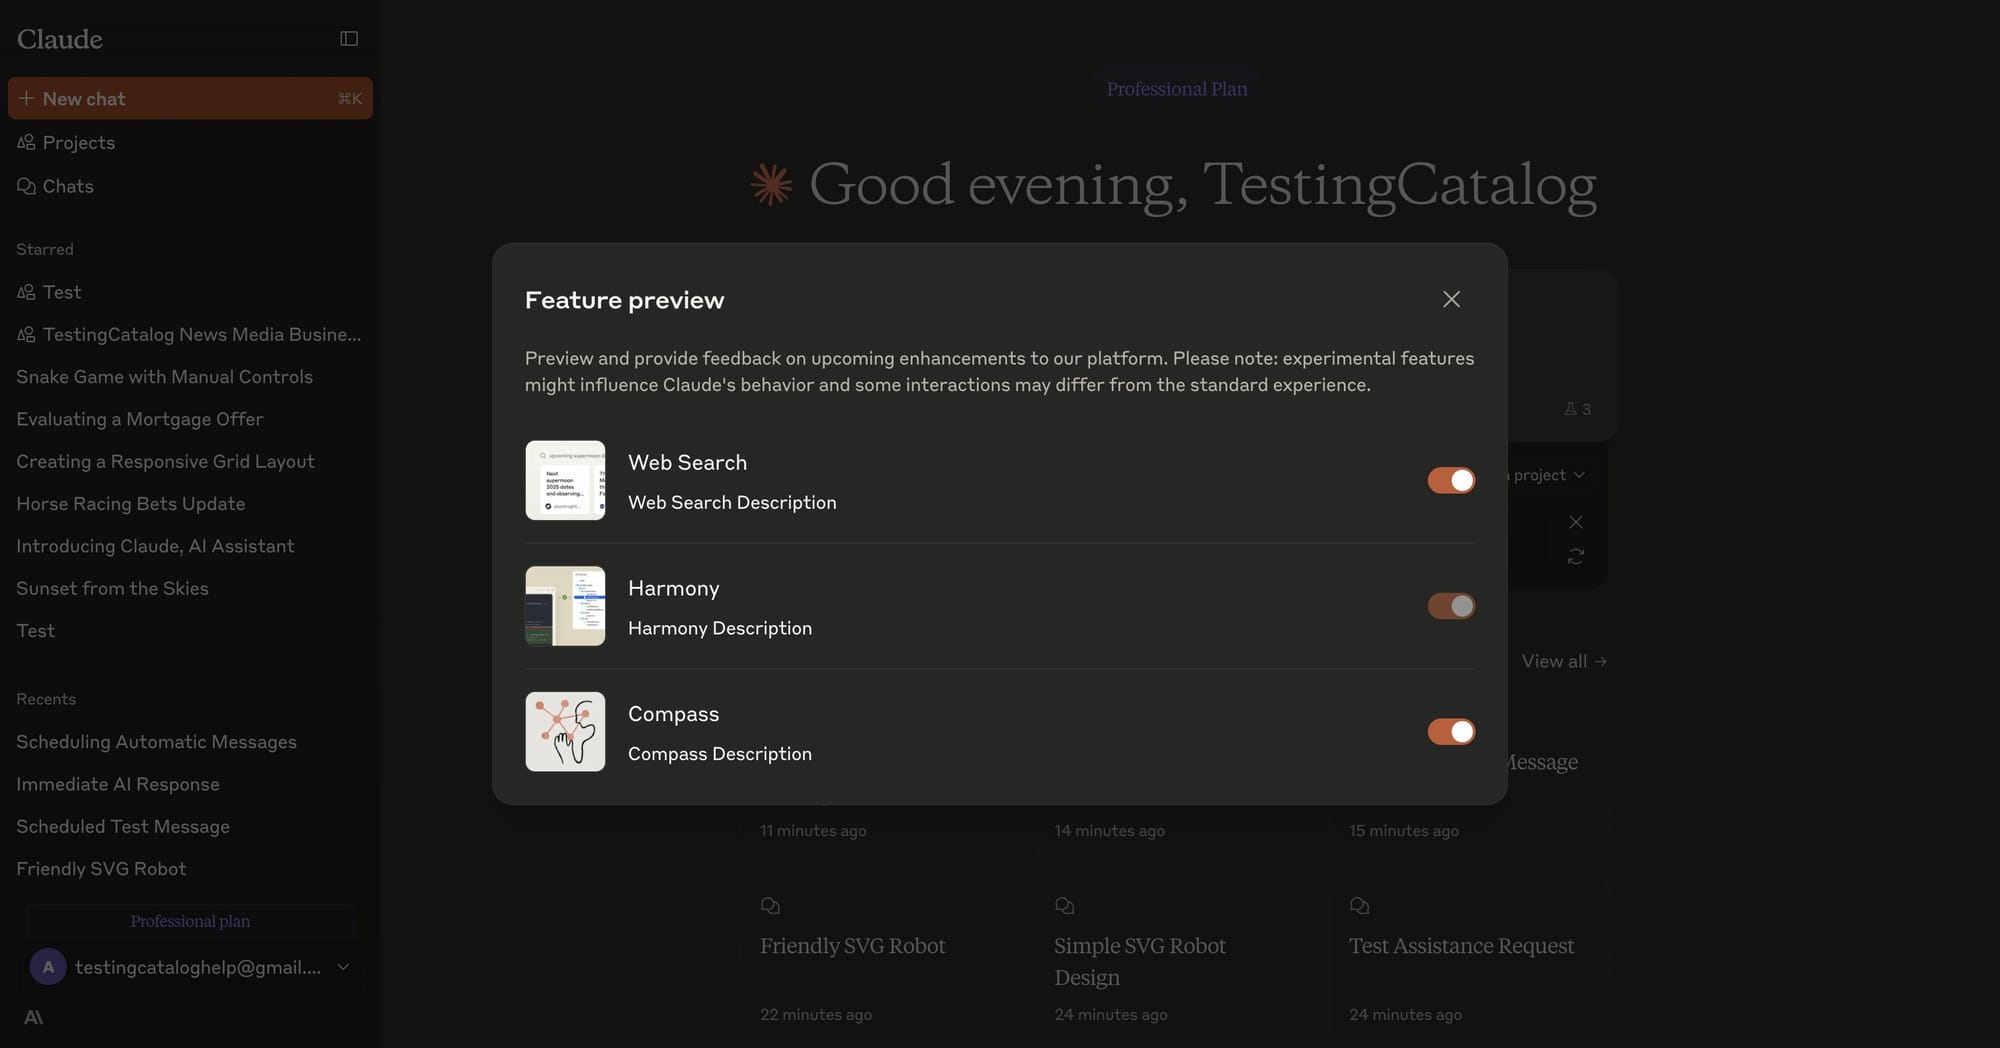Click the Professional plan badge in sidebar

click(x=190, y=921)
